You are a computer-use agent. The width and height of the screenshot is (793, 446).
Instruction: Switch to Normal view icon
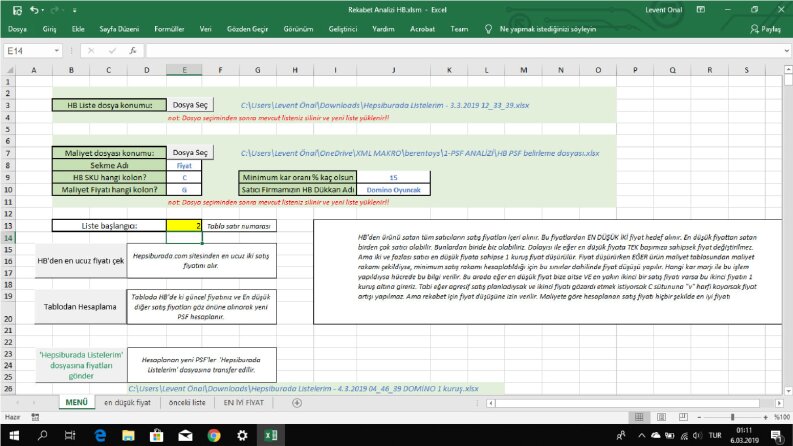pos(639,417)
